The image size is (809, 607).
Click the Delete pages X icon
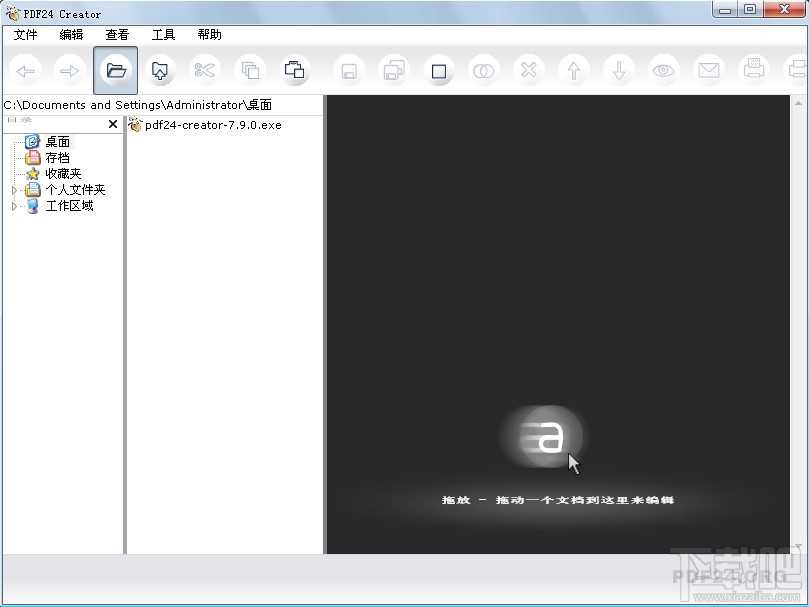coord(528,70)
